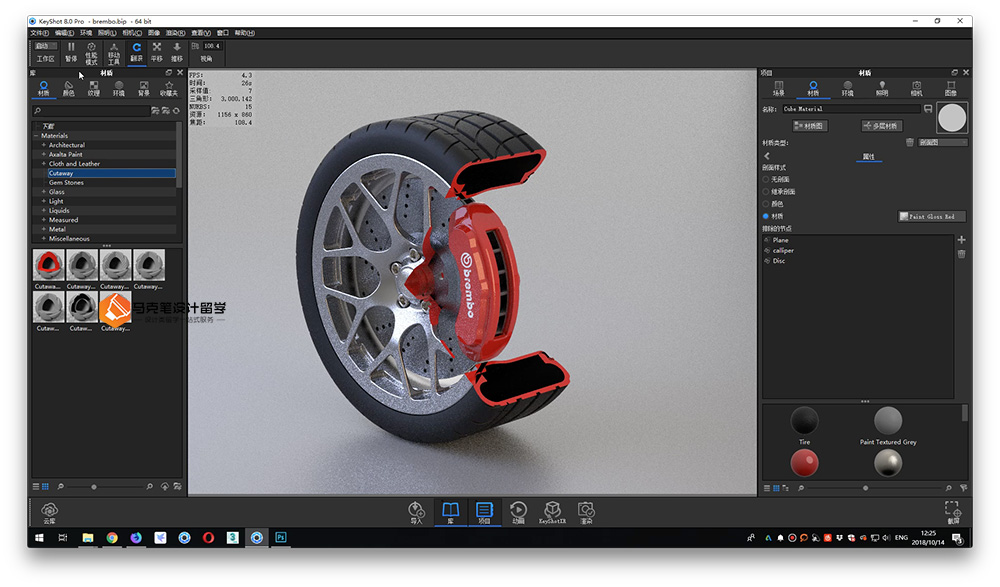Add an excluded node with plus icon
Viewport: 1000px width, 587px height.
pos(962,240)
